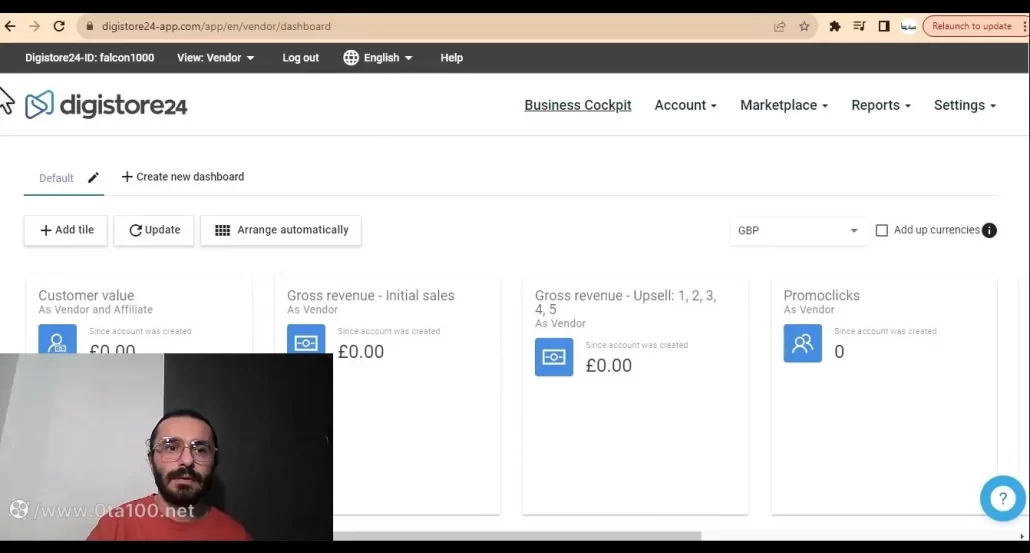This screenshot has height=553, width=1030.
Task: Click the Promoclicks people icon
Action: [802, 343]
